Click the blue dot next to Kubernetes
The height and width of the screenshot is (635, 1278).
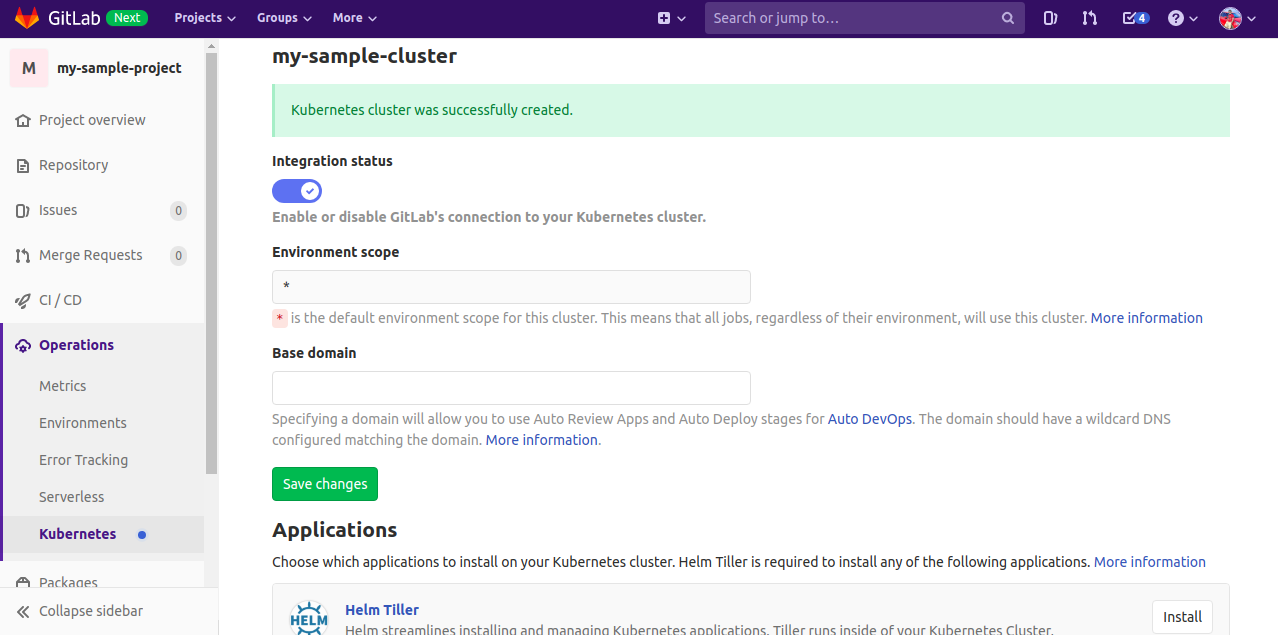tap(142, 534)
